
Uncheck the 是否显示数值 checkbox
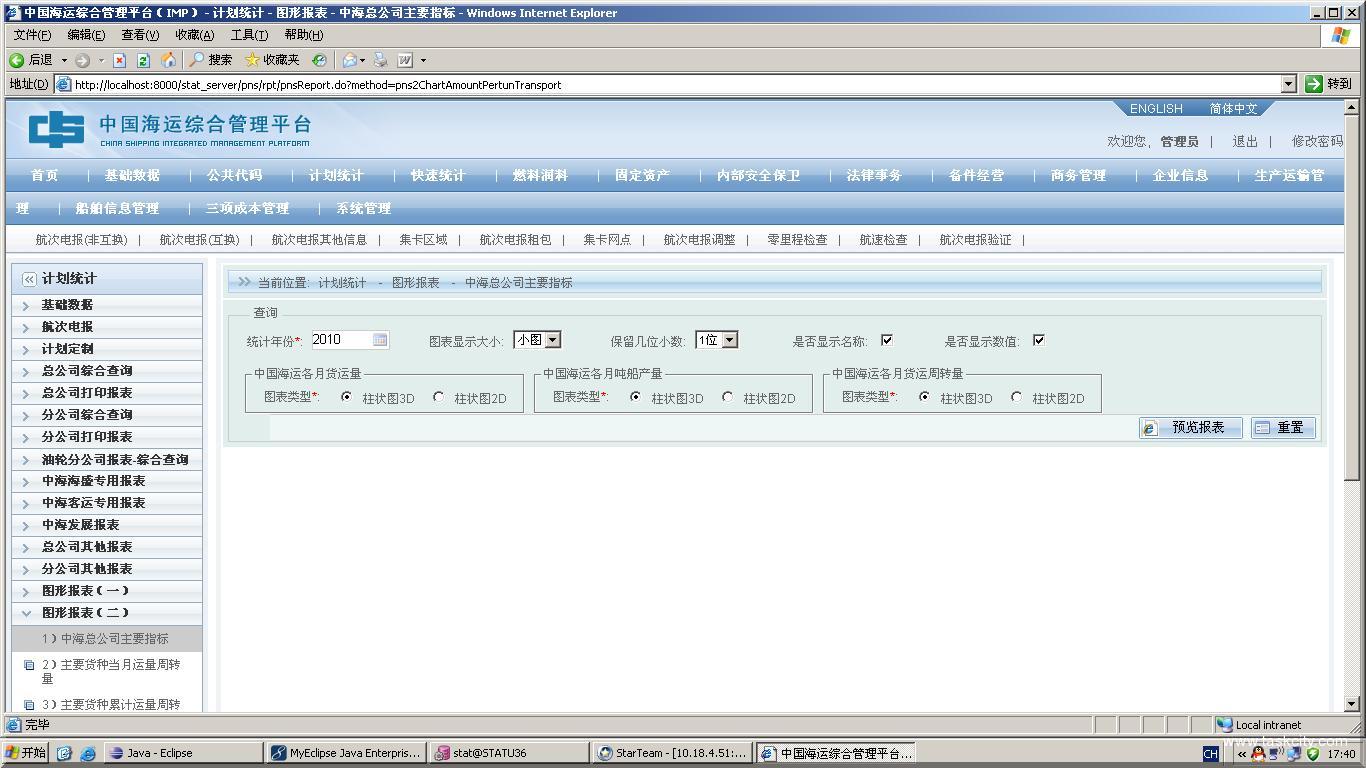[x=1038, y=340]
